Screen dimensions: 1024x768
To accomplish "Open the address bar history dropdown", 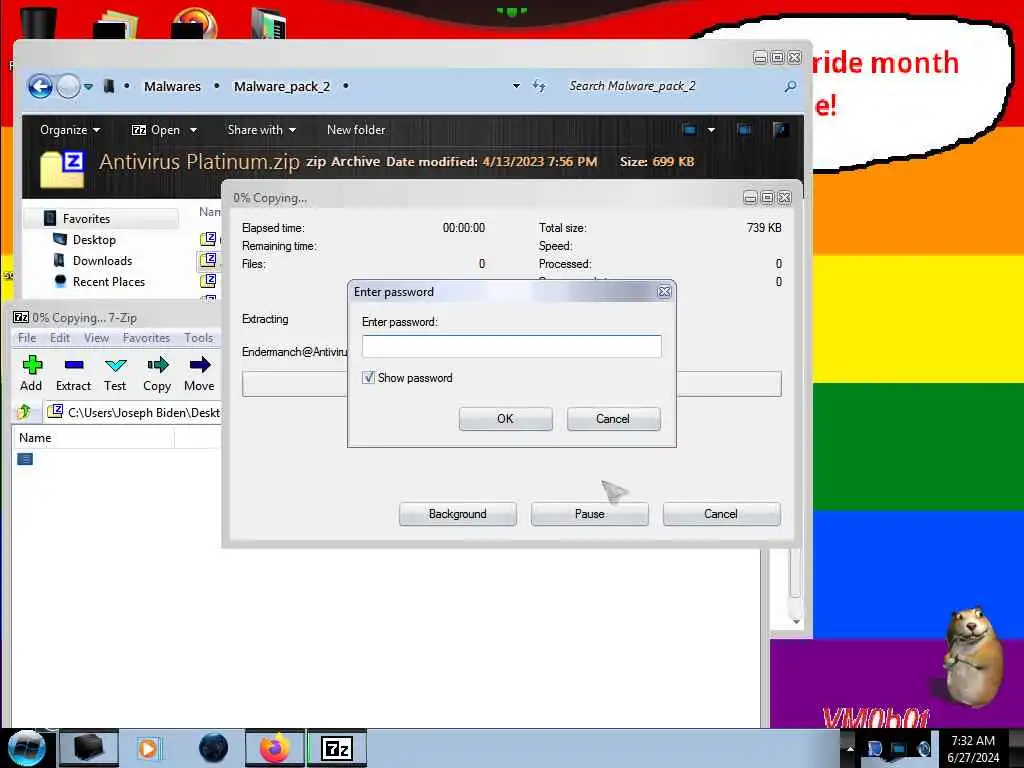I will pyautogui.click(x=516, y=86).
